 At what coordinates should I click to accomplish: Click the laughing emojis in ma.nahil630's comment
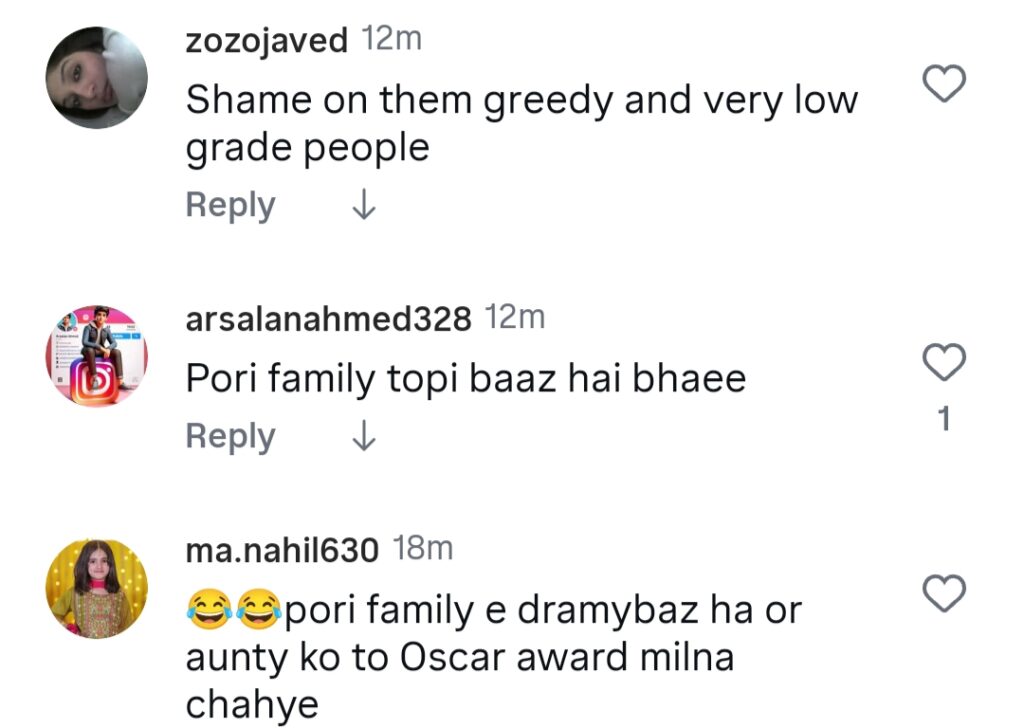pos(235,610)
